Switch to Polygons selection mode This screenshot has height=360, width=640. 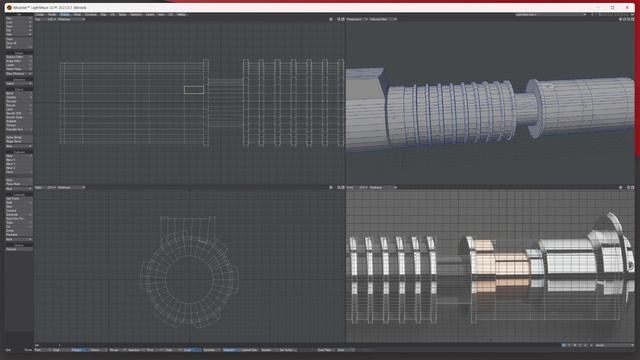pos(80,350)
